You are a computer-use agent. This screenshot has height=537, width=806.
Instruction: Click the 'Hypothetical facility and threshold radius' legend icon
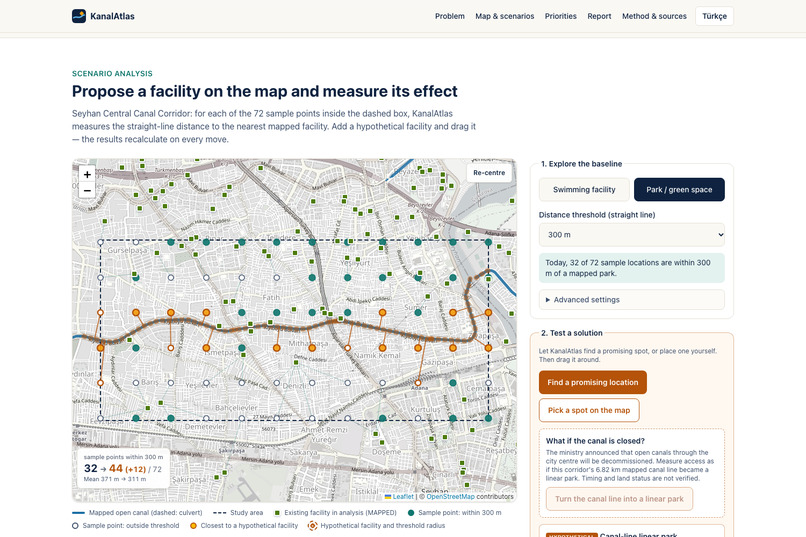pyautogui.click(x=313, y=525)
